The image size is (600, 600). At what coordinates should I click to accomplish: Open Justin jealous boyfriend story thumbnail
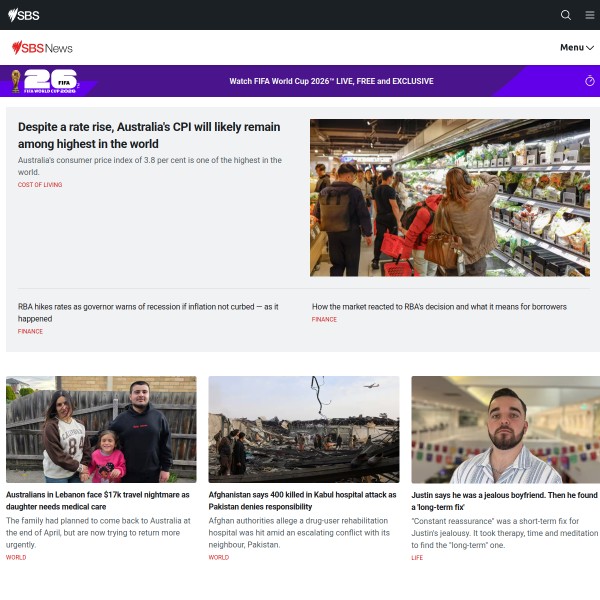pyautogui.click(x=505, y=429)
